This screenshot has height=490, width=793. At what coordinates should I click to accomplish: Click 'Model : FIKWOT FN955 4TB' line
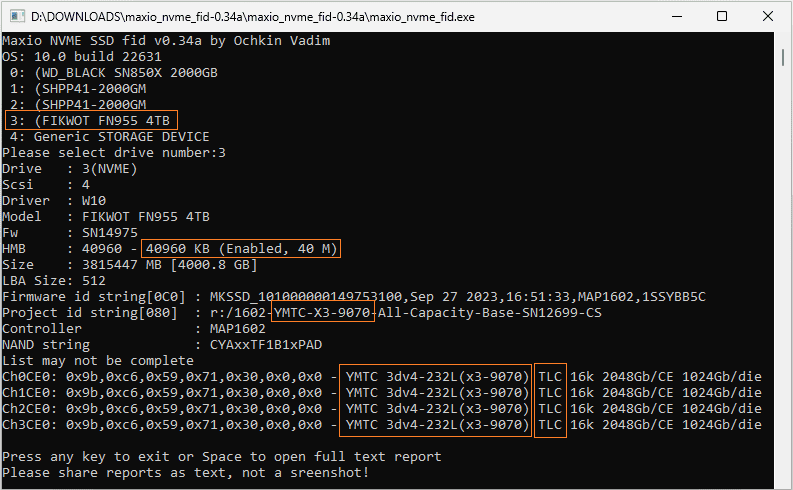106,217
